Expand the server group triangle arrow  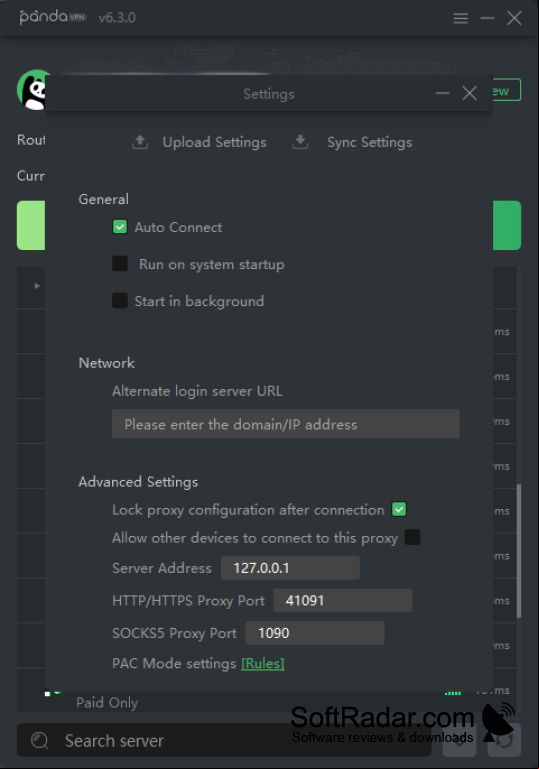[x=37, y=285]
